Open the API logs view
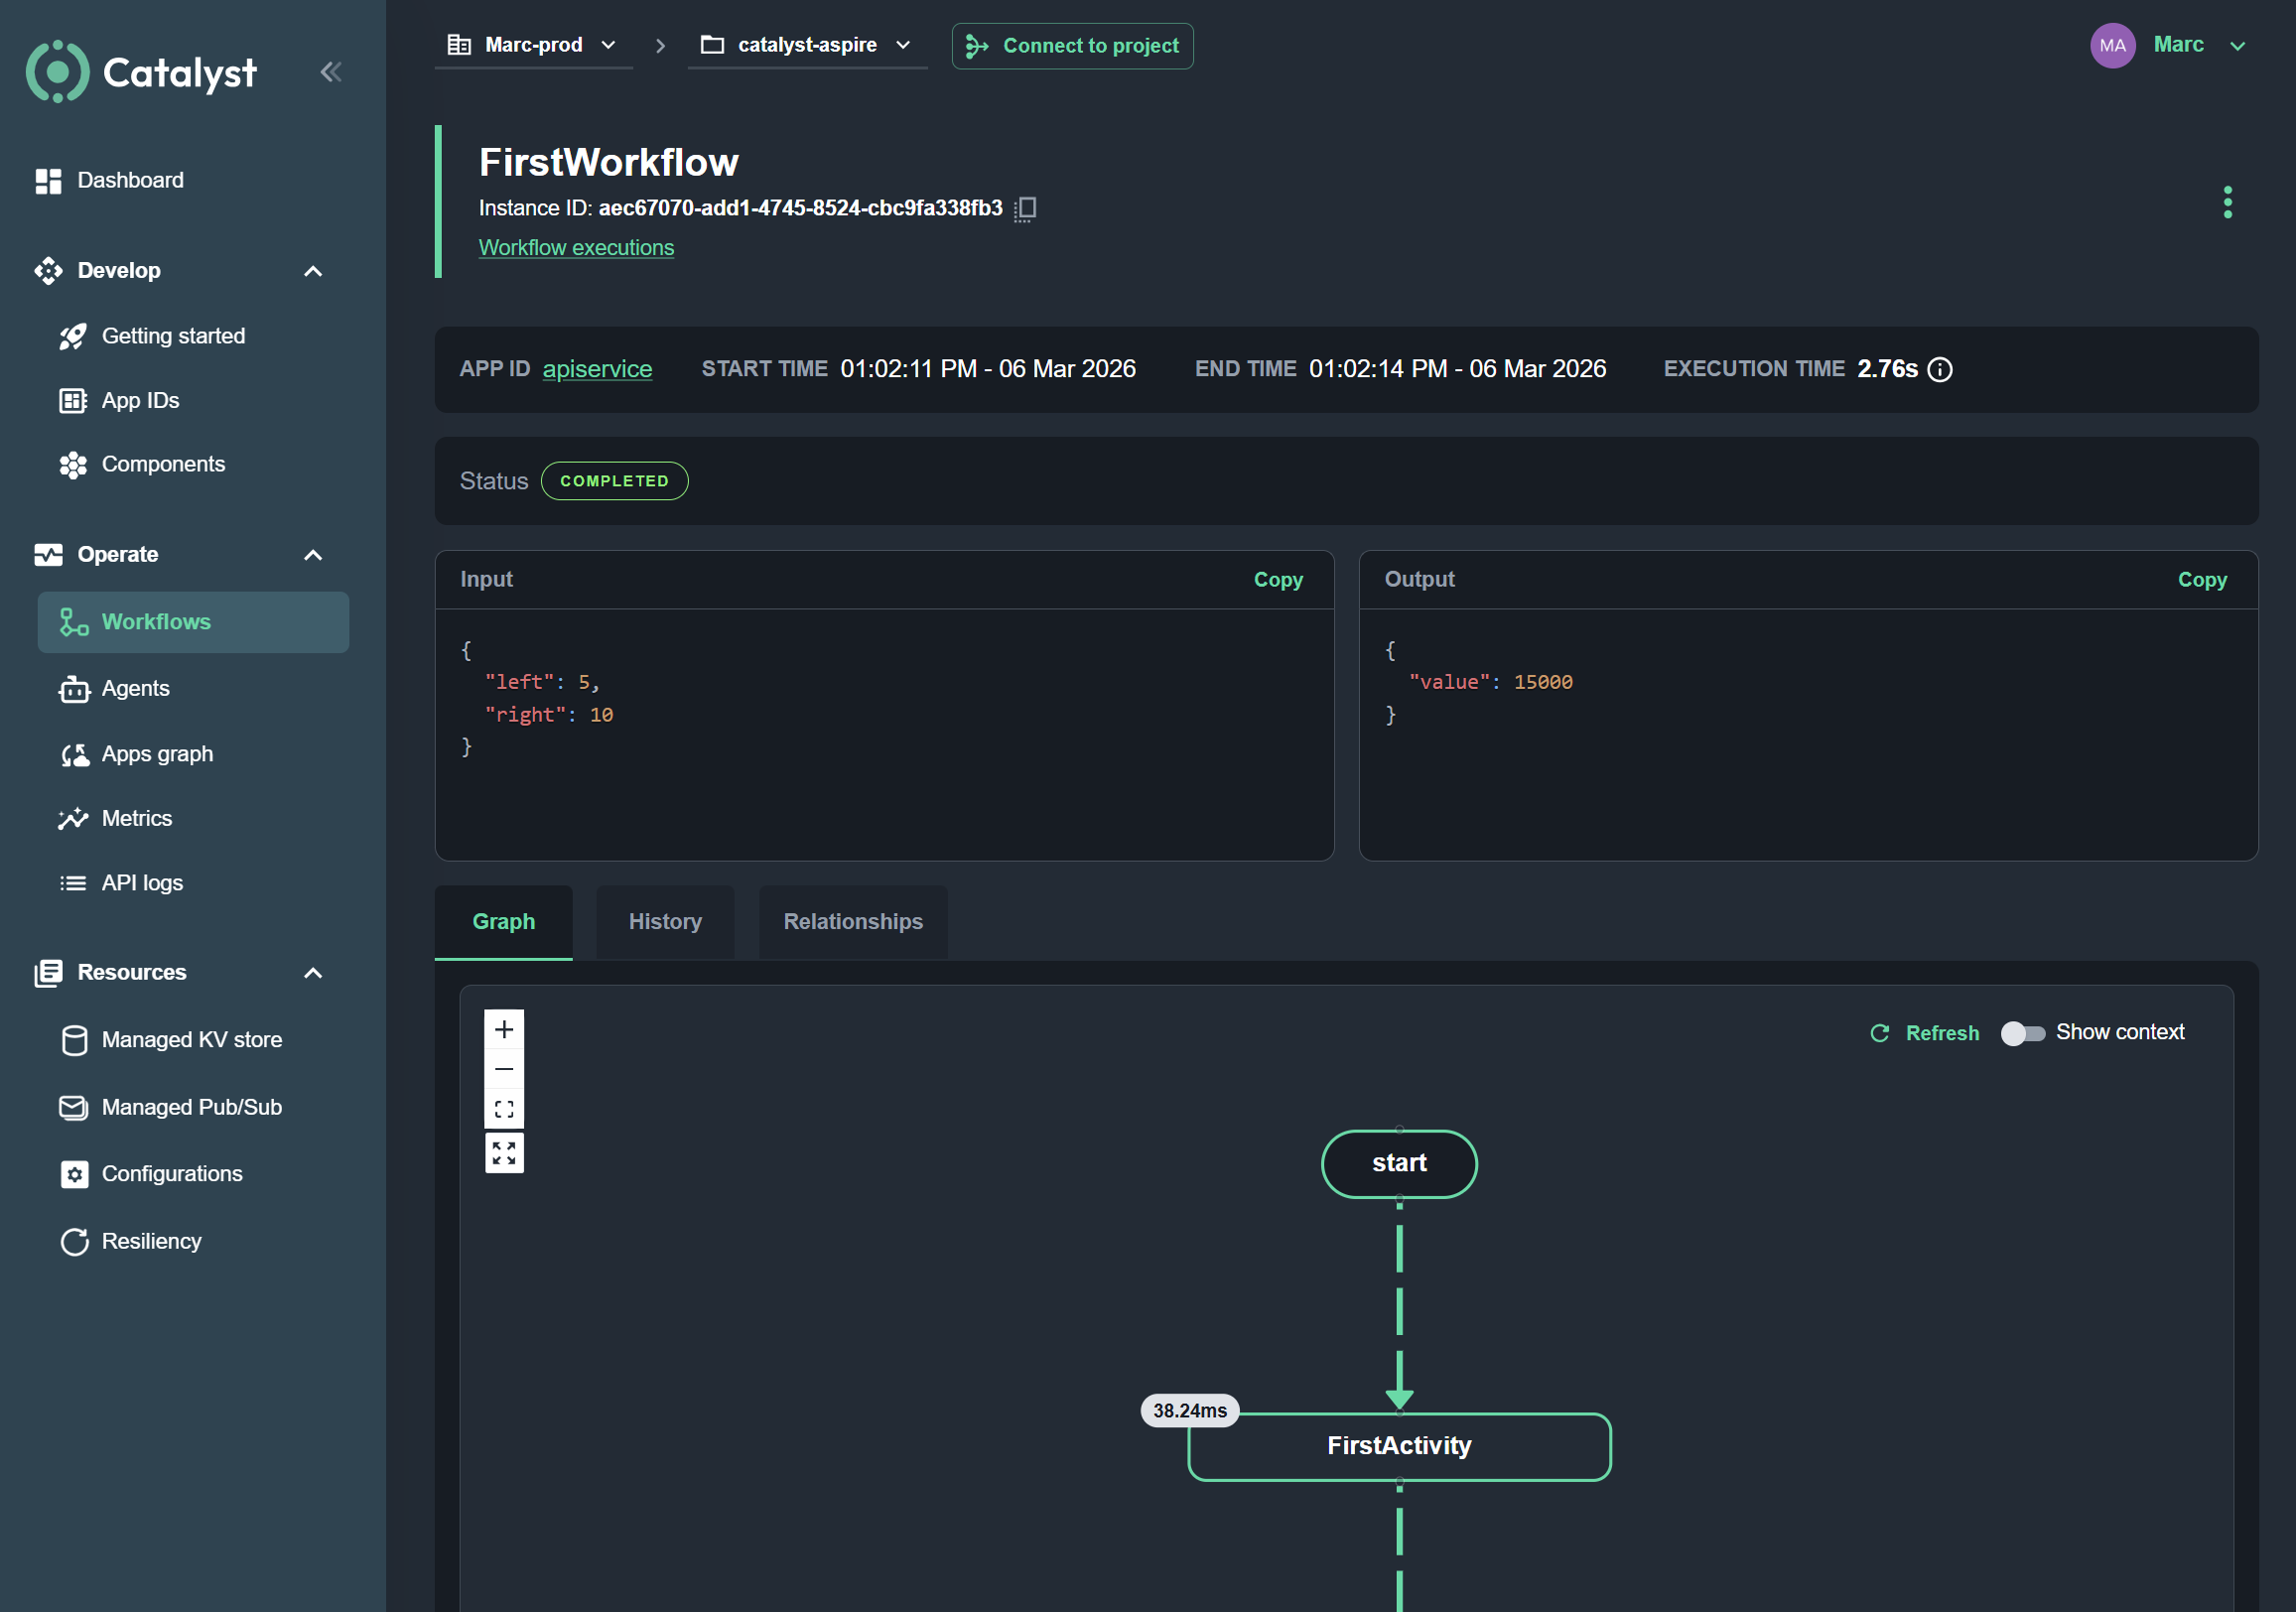 click(141, 882)
